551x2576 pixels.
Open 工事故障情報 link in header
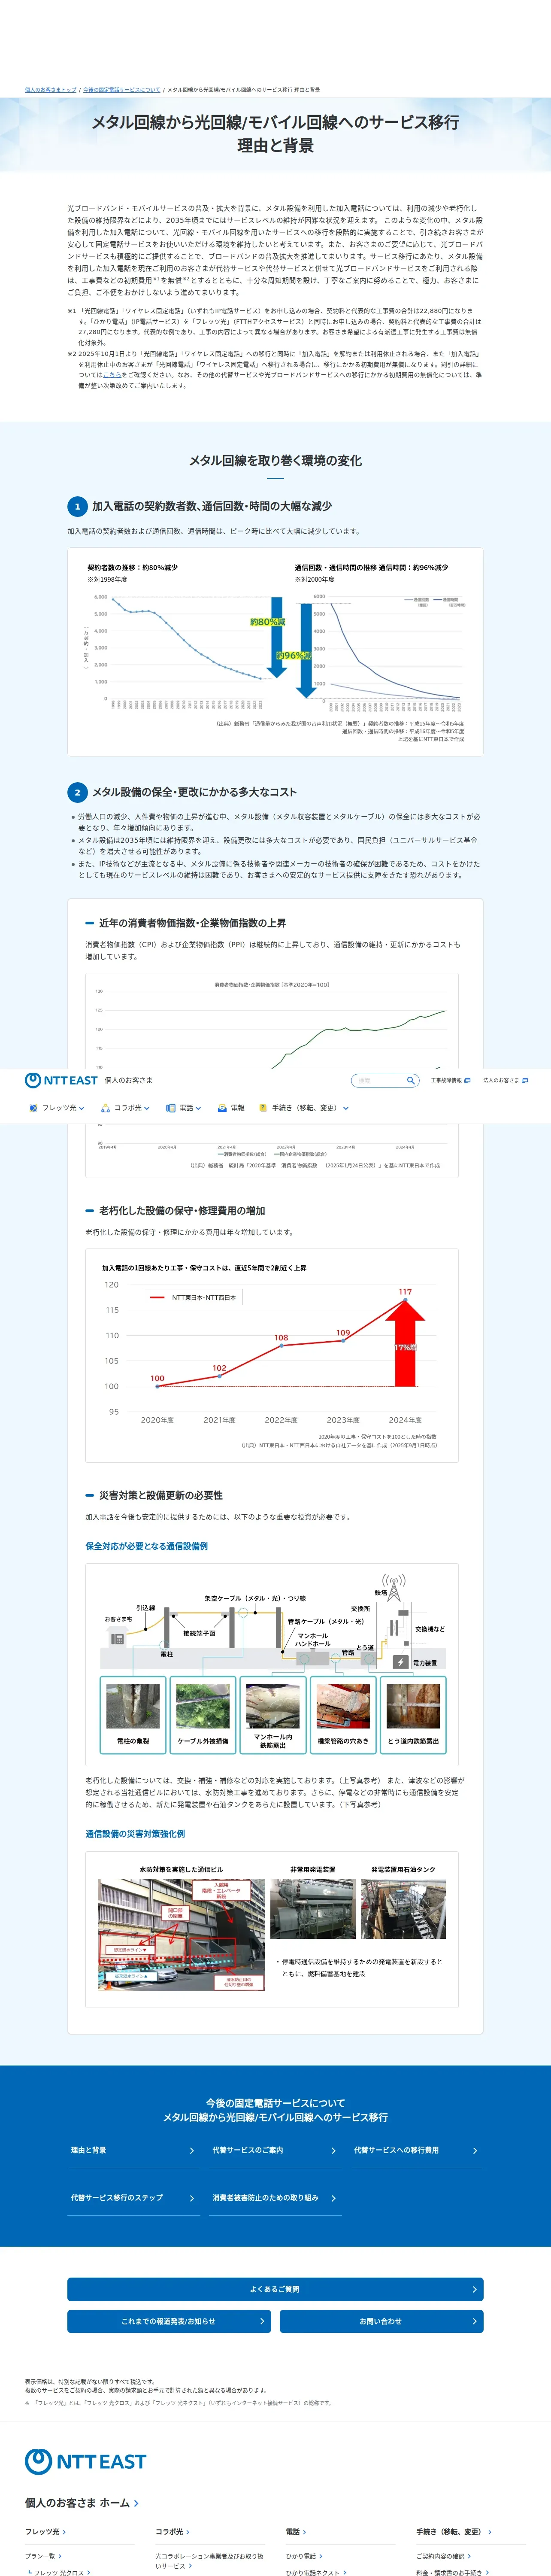[x=450, y=1080]
